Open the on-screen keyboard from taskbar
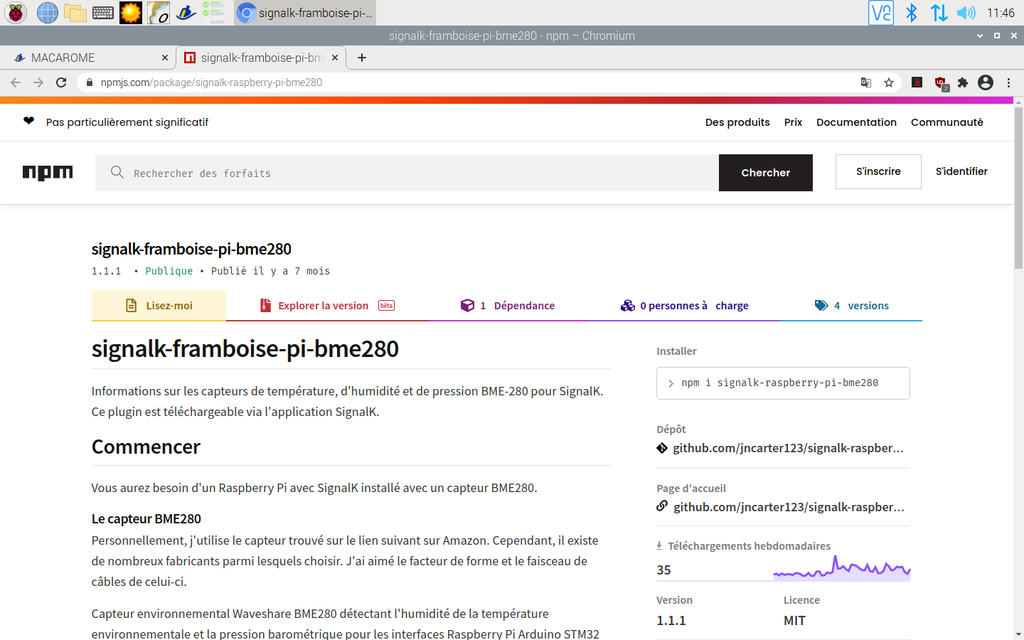The height and width of the screenshot is (640, 1024). (103, 12)
